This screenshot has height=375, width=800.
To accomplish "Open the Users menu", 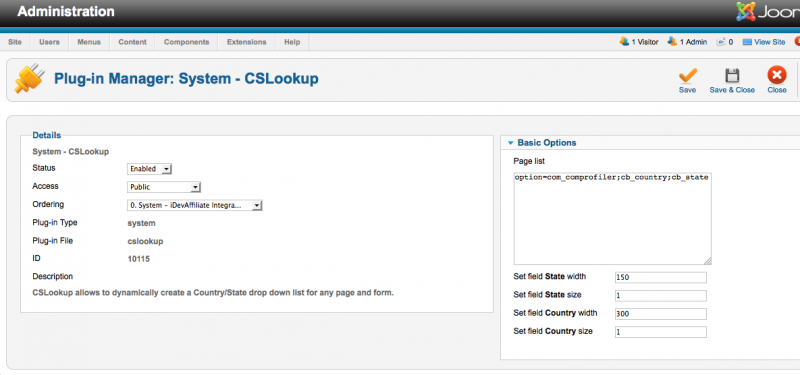I will pos(49,42).
